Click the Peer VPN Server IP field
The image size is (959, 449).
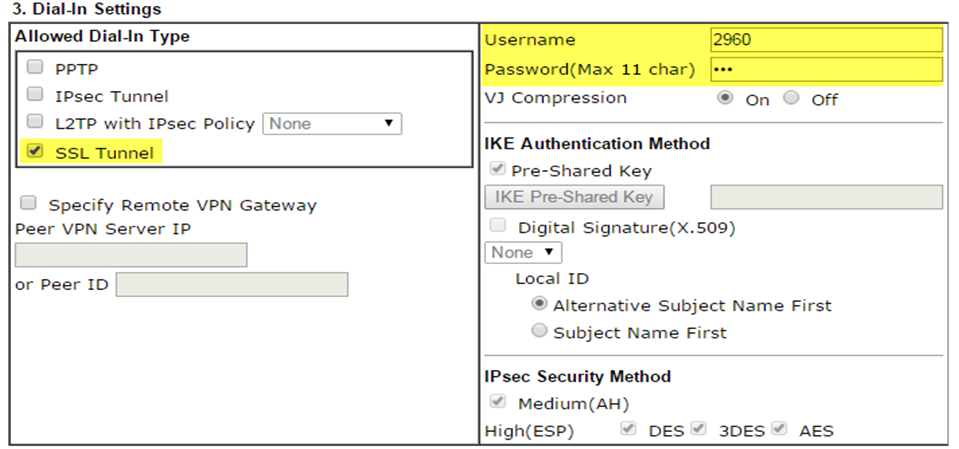[x=131, y=255]
